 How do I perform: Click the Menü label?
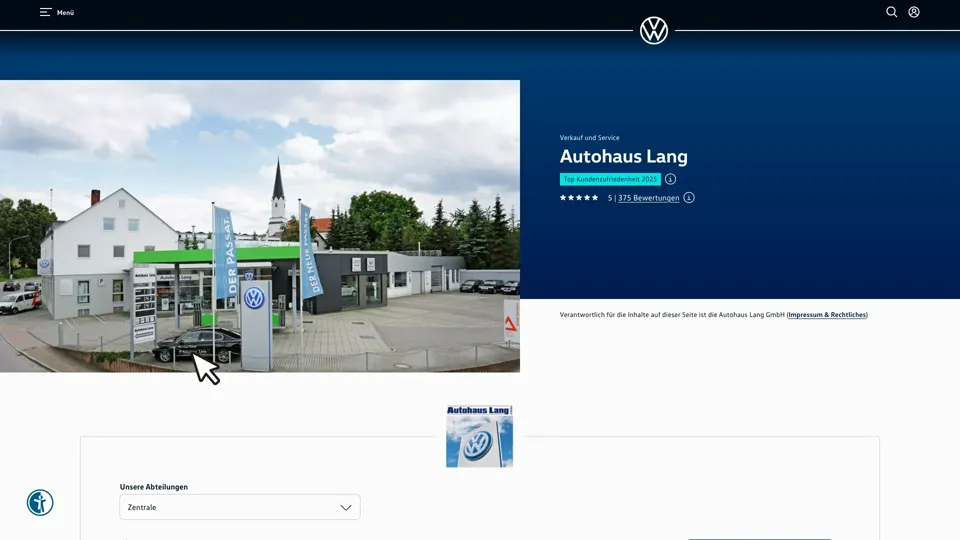[66, 12]
